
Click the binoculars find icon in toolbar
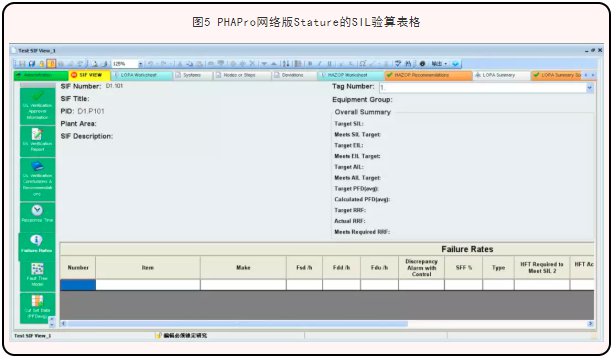click(408, 64)
